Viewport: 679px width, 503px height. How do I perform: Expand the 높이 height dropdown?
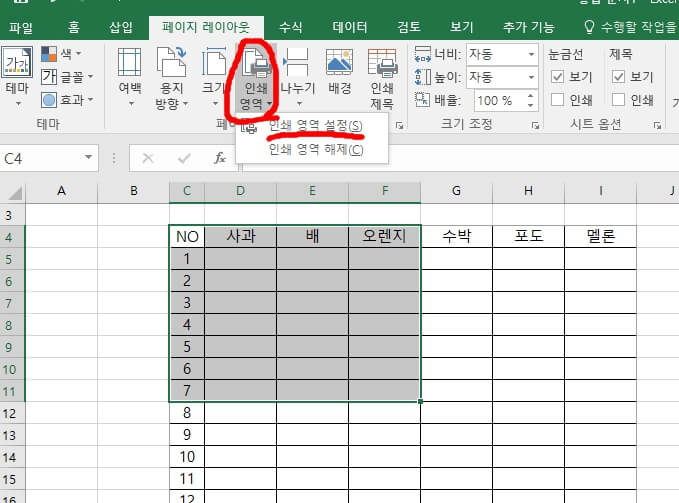tap(531, 77)
